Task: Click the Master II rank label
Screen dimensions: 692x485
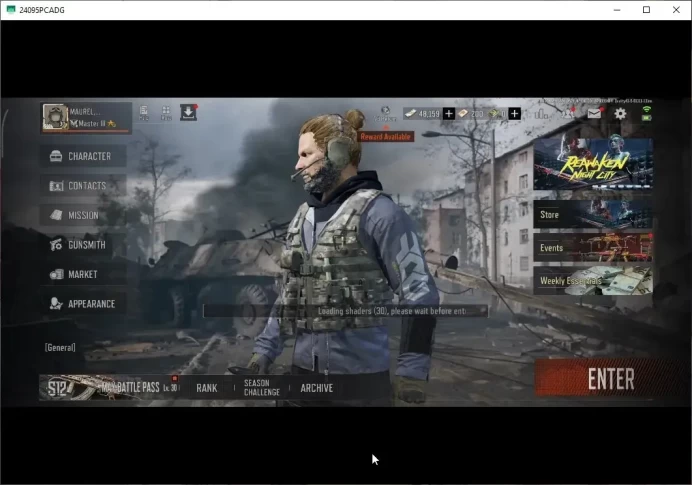Action: [92, 124]
